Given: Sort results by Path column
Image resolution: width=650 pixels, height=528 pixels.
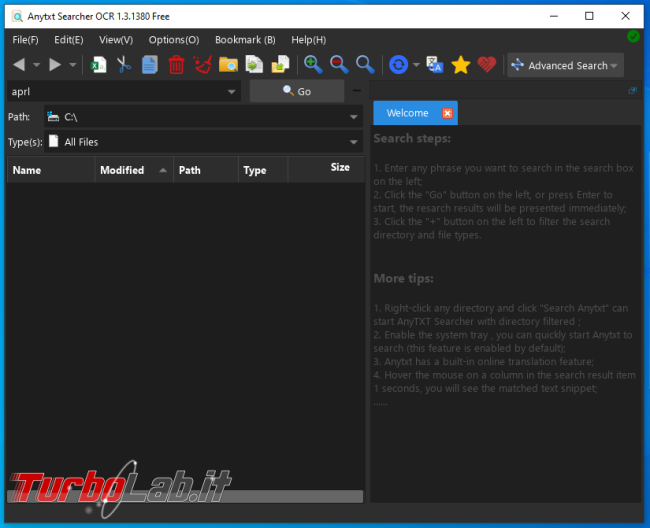Looking at the screenshot, I should tap(206, 170).
